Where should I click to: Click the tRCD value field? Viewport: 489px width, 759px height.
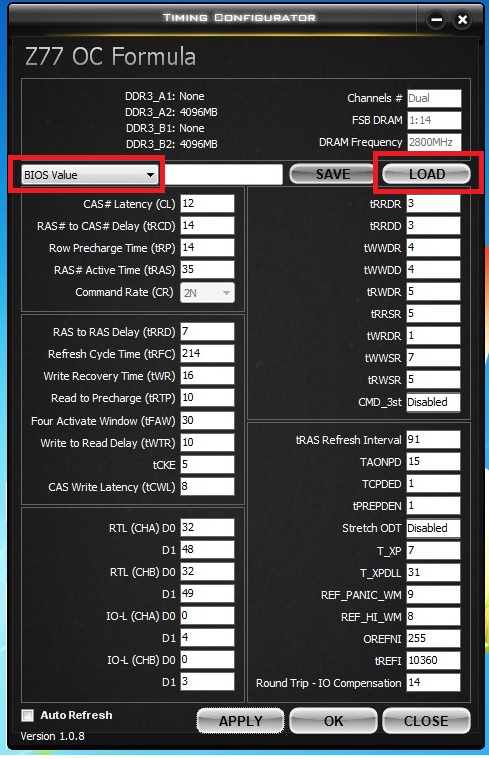207,226
